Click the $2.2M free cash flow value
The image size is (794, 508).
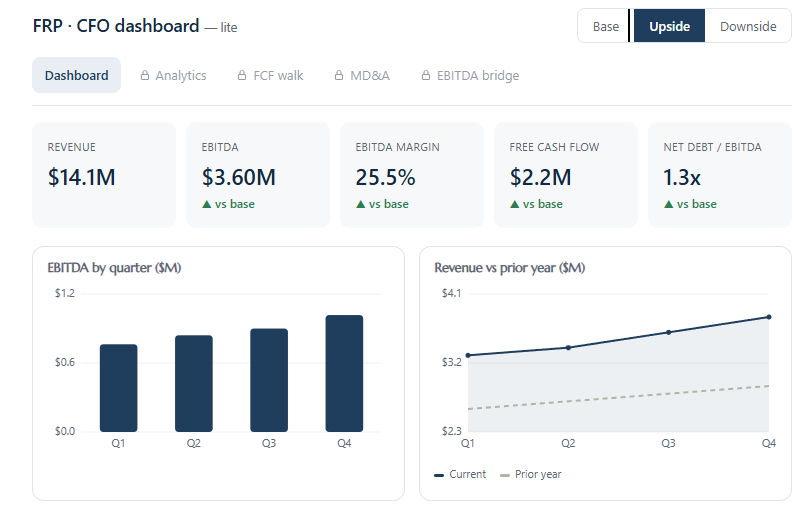pos(540,177)
